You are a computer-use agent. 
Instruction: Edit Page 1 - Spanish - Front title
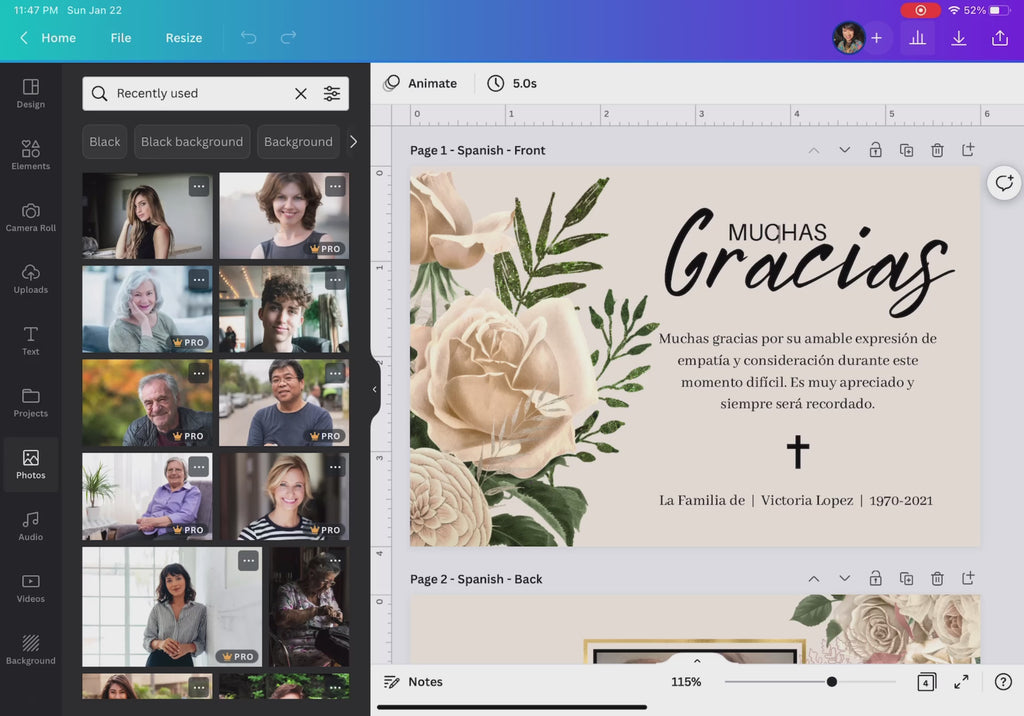[477, 150]
